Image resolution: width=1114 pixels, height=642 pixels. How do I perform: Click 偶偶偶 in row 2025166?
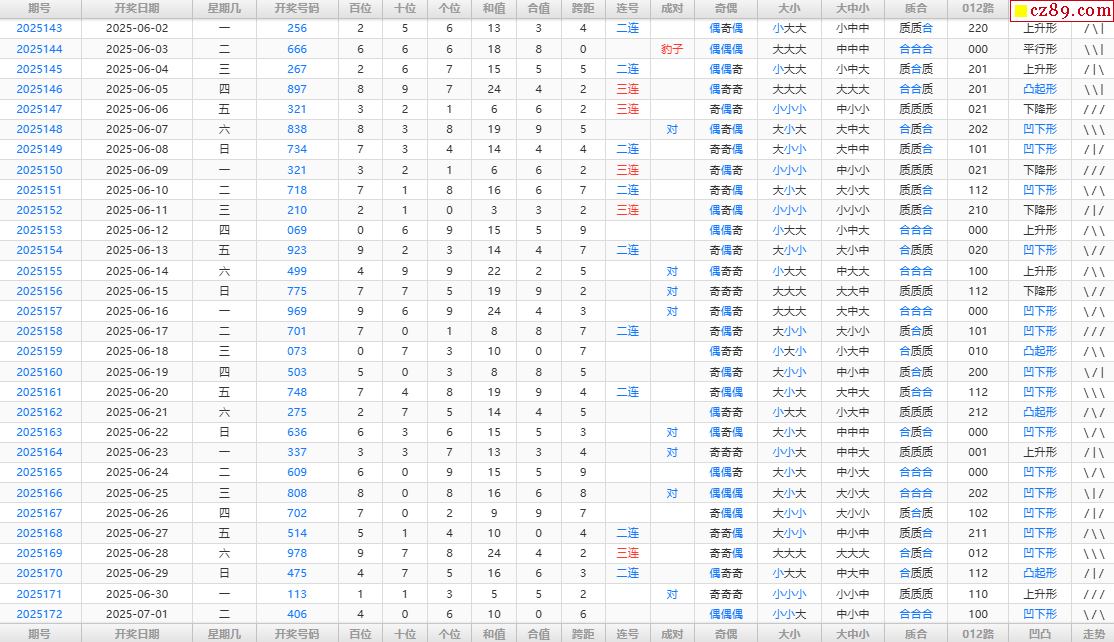726,493
